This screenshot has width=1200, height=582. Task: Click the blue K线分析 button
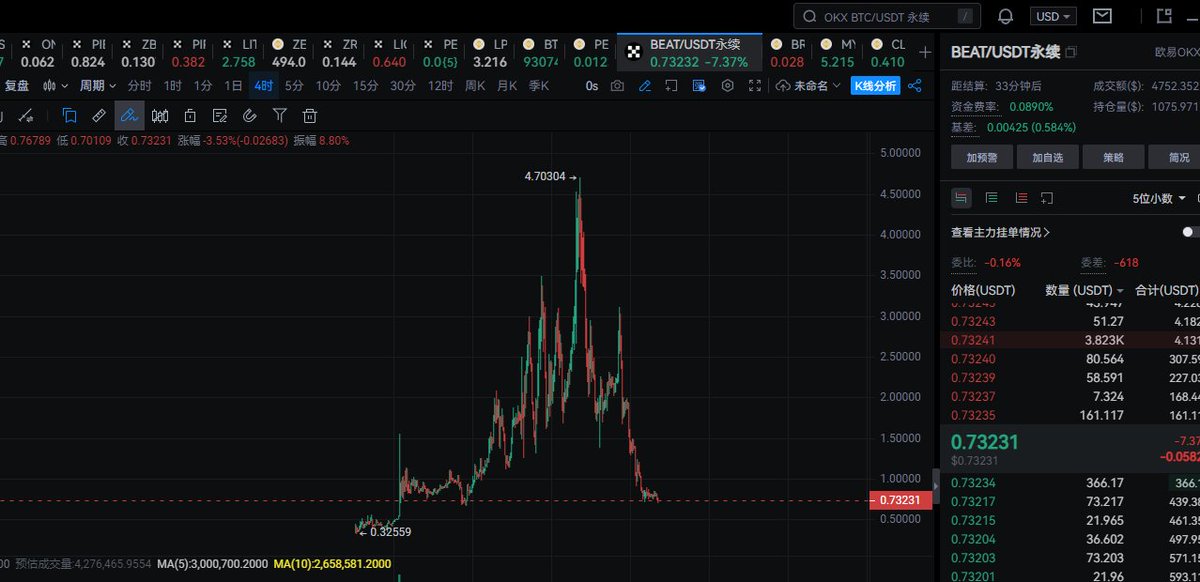click(x=875, y=86)
